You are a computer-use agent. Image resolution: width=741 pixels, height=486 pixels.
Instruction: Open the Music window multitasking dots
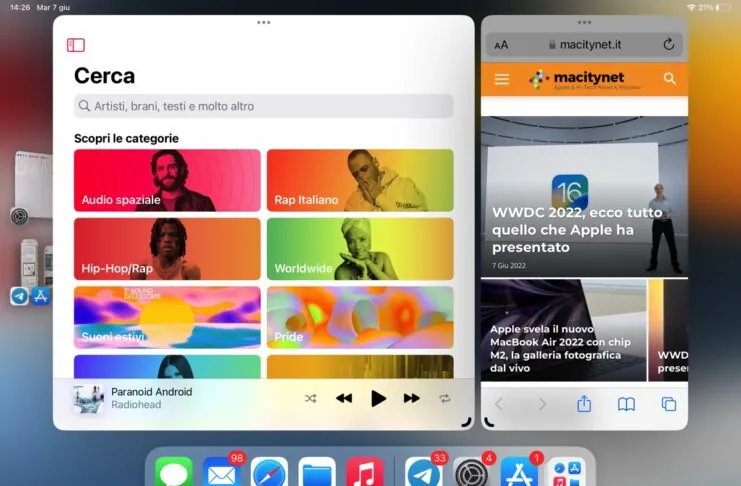pos(264,22)
